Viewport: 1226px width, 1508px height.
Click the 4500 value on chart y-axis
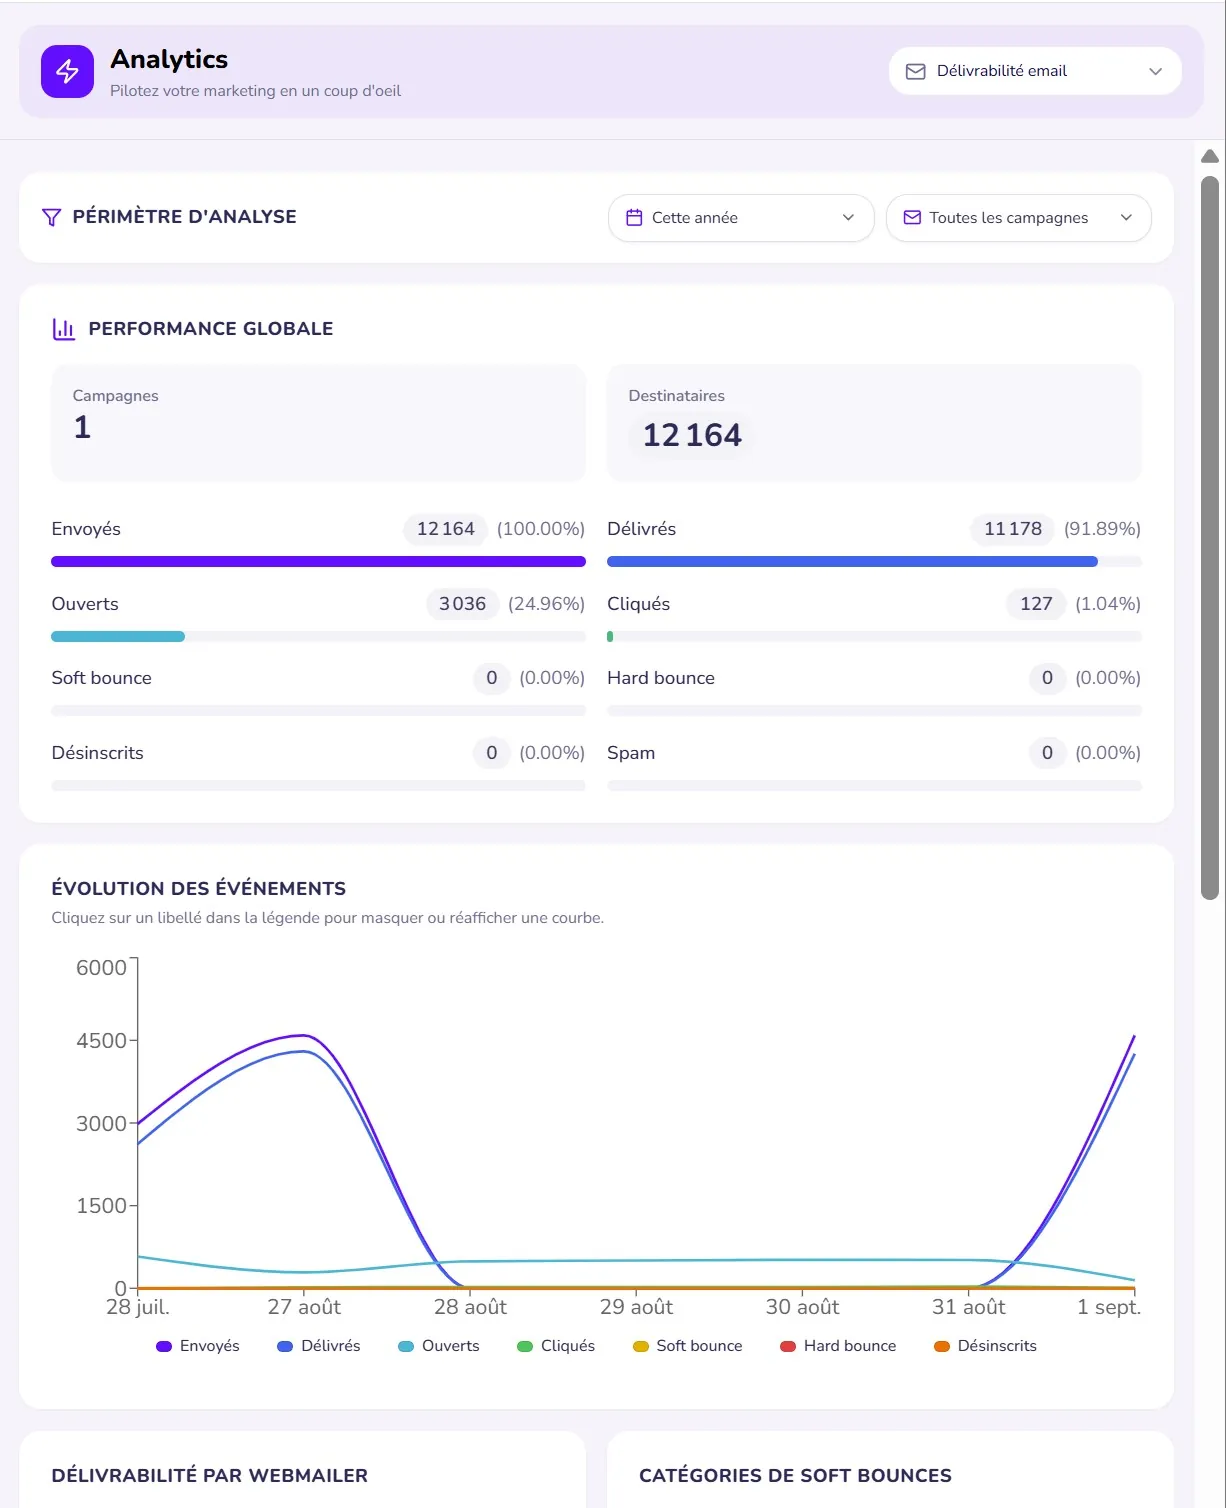click(102, 1041)
